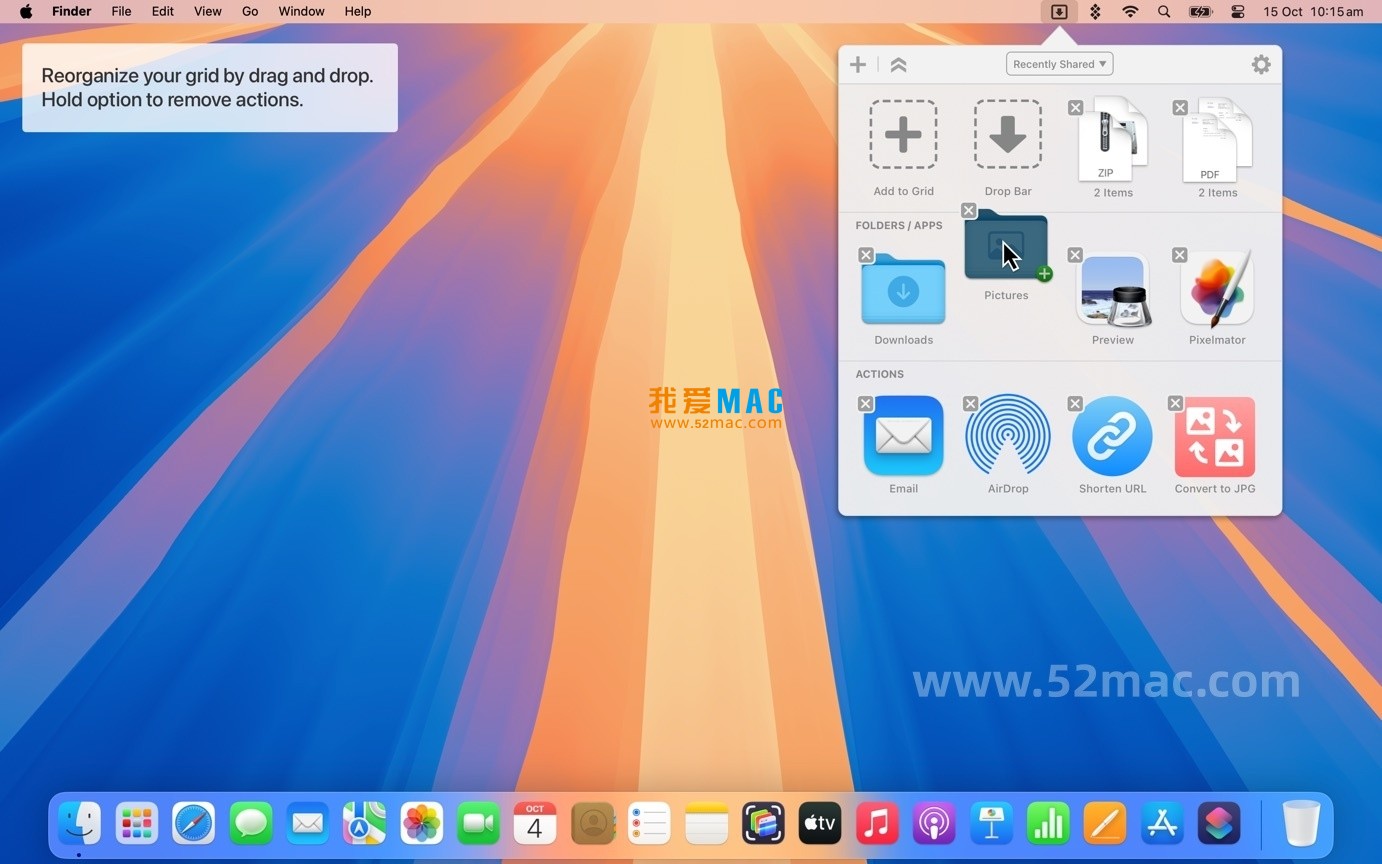The width and height of the screenshot is (1382, 864).
Task: Remove the PDF 2 Items entry
Action: tap(1180, 107)
